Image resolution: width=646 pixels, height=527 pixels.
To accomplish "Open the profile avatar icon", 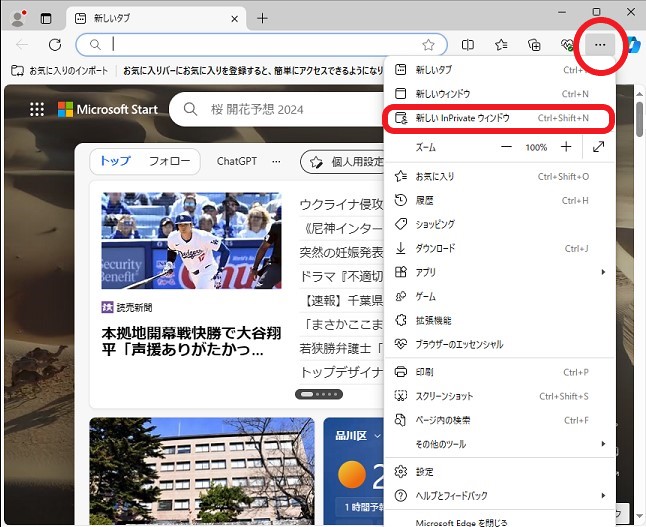I will coord(18,18).
